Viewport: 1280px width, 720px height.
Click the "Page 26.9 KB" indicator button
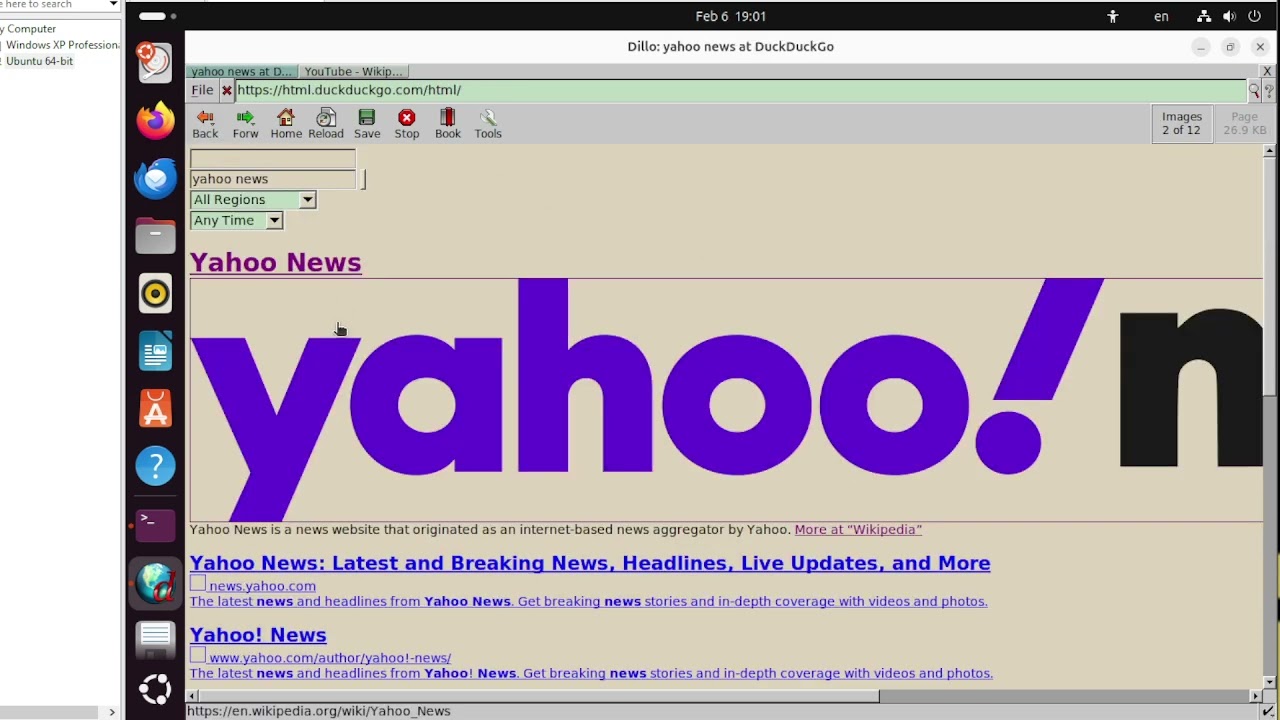(1244, 123)
